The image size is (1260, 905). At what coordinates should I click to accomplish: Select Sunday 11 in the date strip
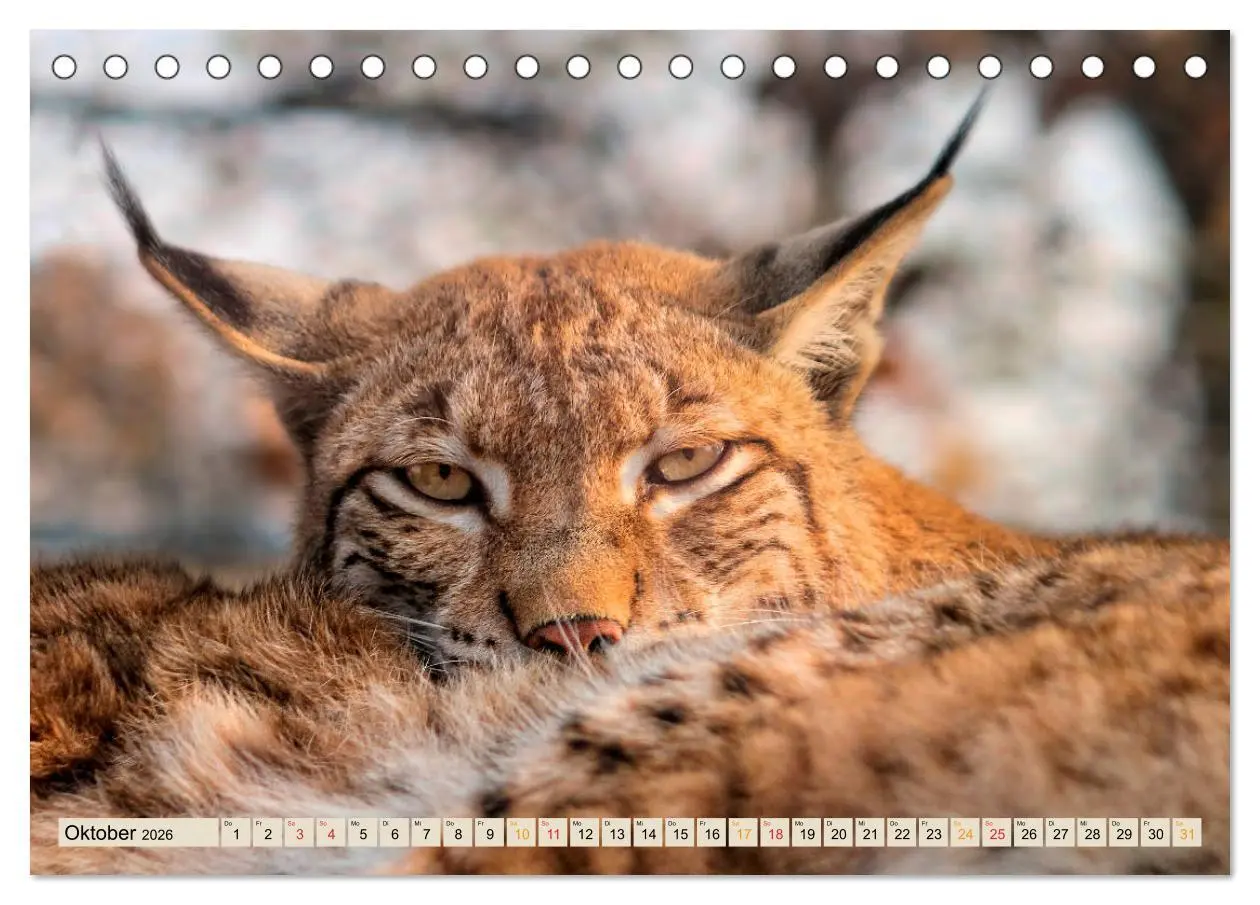(553, 832)
